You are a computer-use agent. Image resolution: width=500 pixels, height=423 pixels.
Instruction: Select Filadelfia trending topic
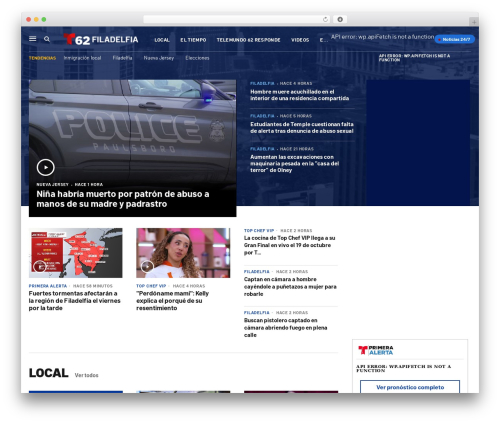(122, 58)
